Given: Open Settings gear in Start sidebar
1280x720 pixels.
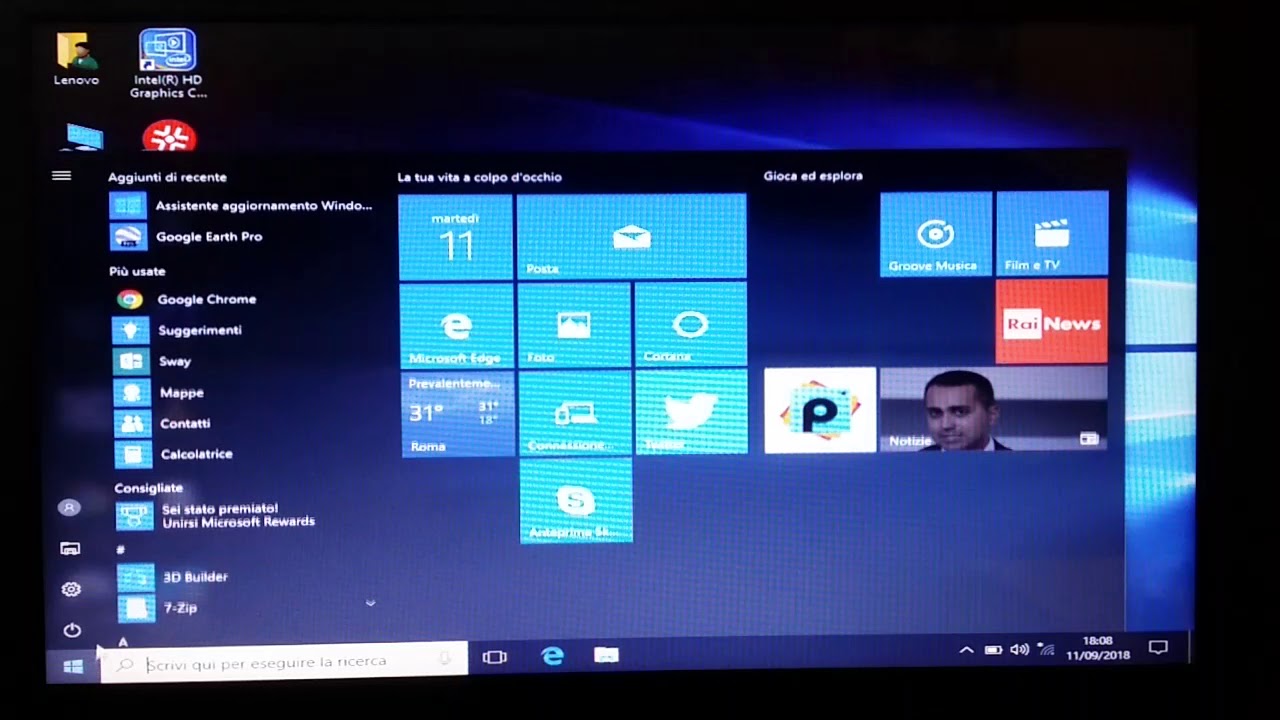Looking at the screenshot, I should click(71, 590).
